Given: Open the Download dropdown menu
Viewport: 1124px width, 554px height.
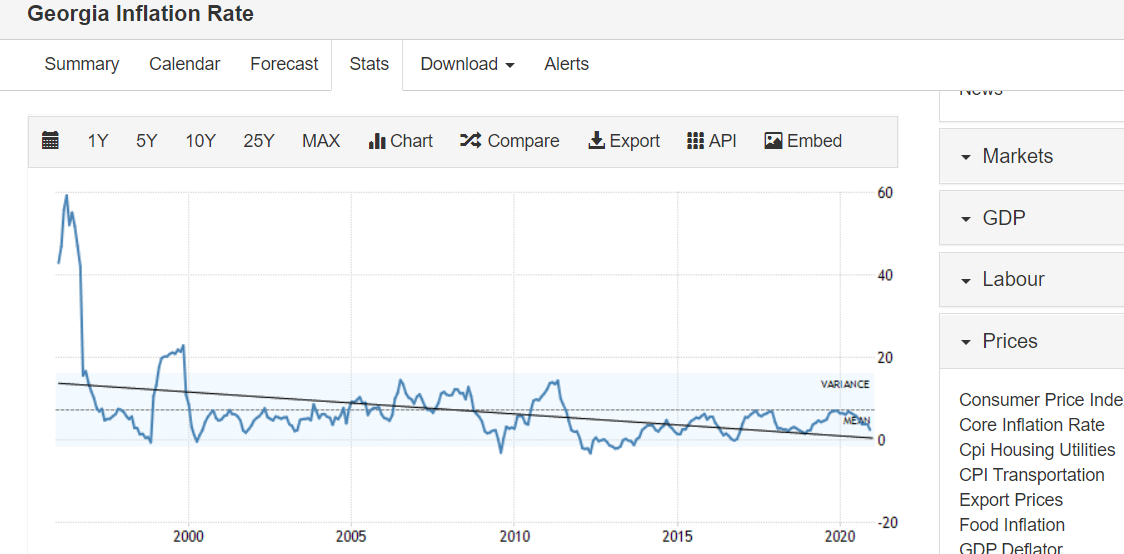Looking at the screenshot, I should tap(467, 64).
